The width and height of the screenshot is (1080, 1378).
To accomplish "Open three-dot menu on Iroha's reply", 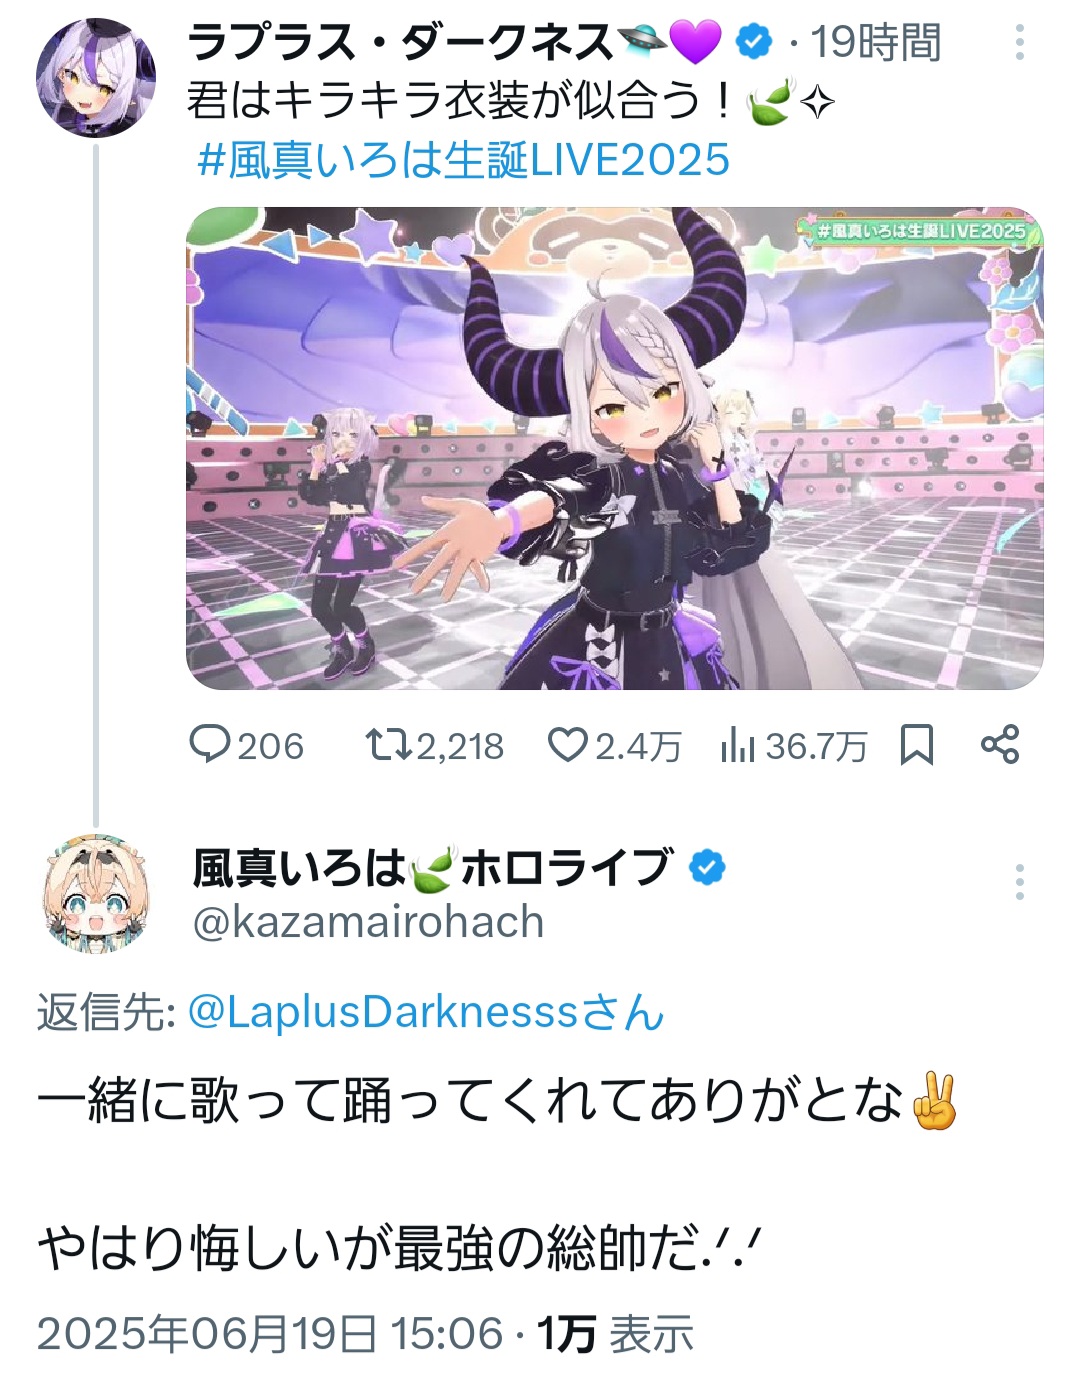I will tap(1020, 882).
